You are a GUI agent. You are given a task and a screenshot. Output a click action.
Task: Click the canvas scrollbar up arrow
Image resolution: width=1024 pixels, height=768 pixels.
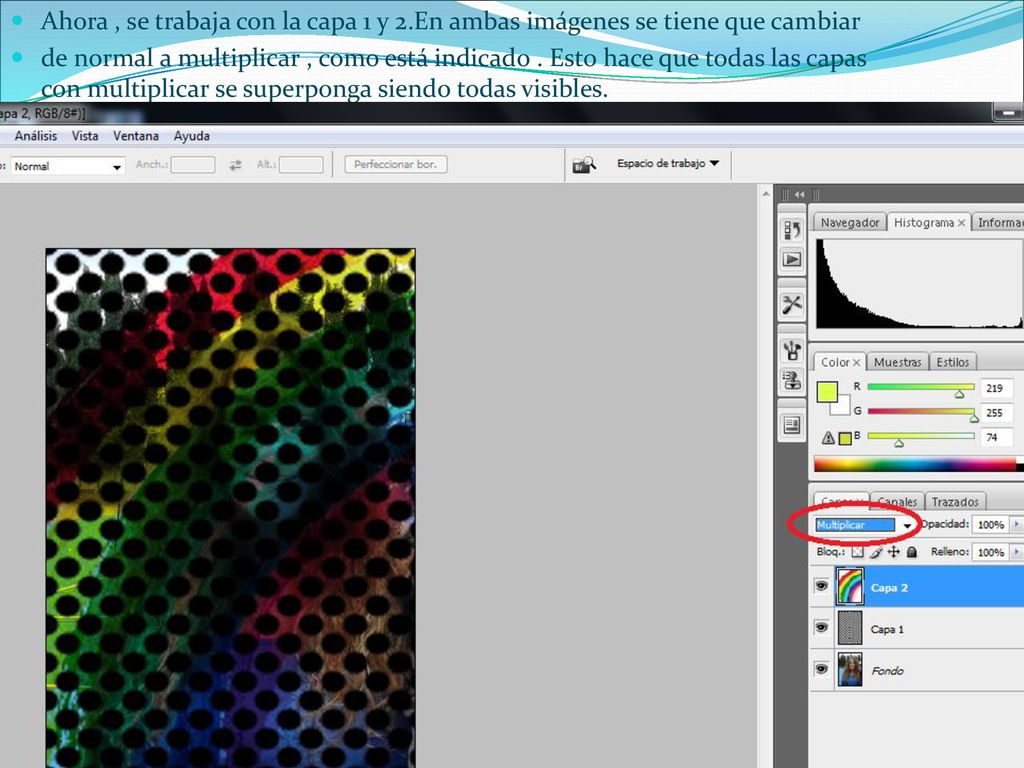point(765,193)
